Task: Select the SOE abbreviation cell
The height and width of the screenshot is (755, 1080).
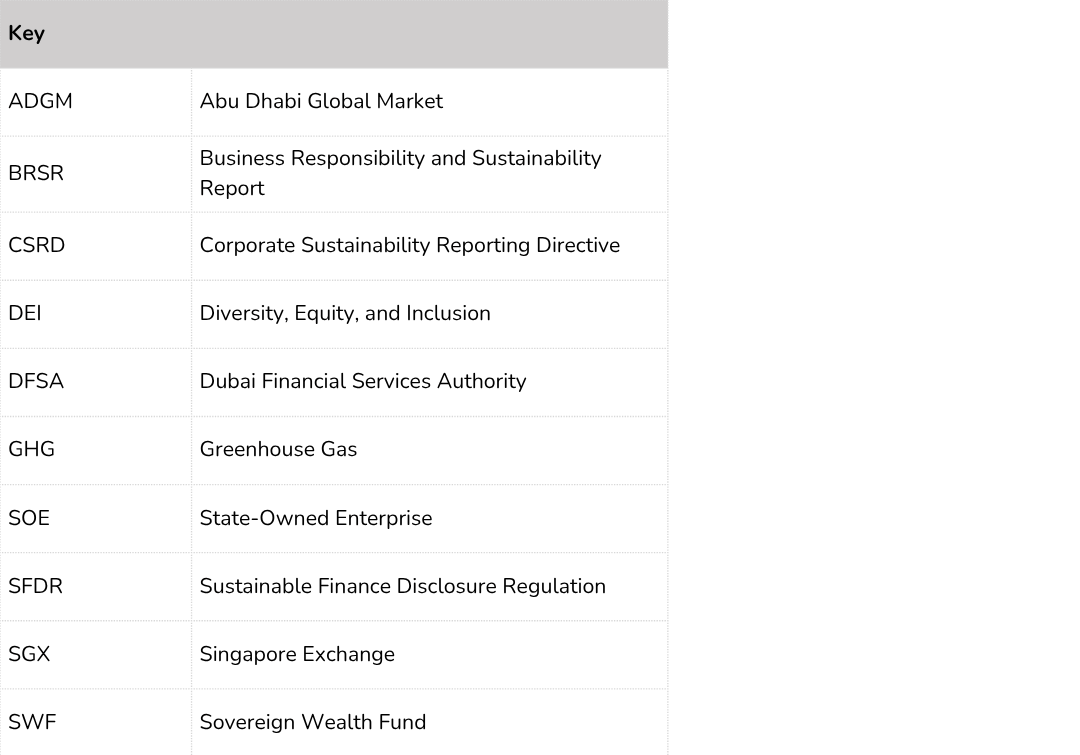Action: (96, 519)
